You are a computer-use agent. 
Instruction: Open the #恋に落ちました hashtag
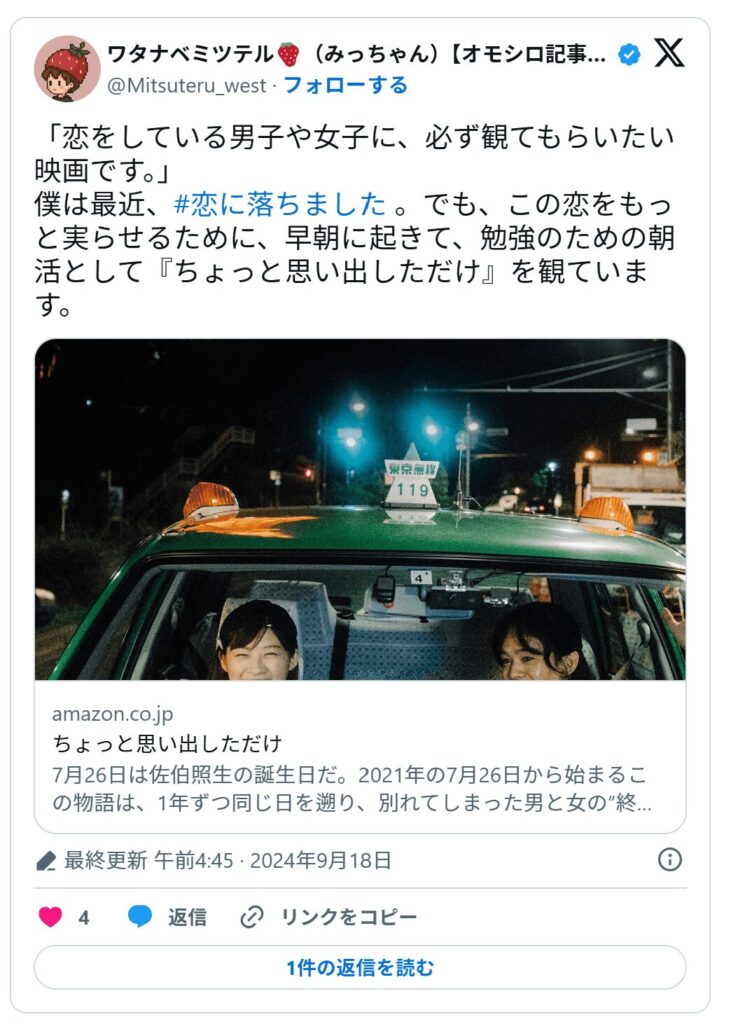click(x=280, y=204)
